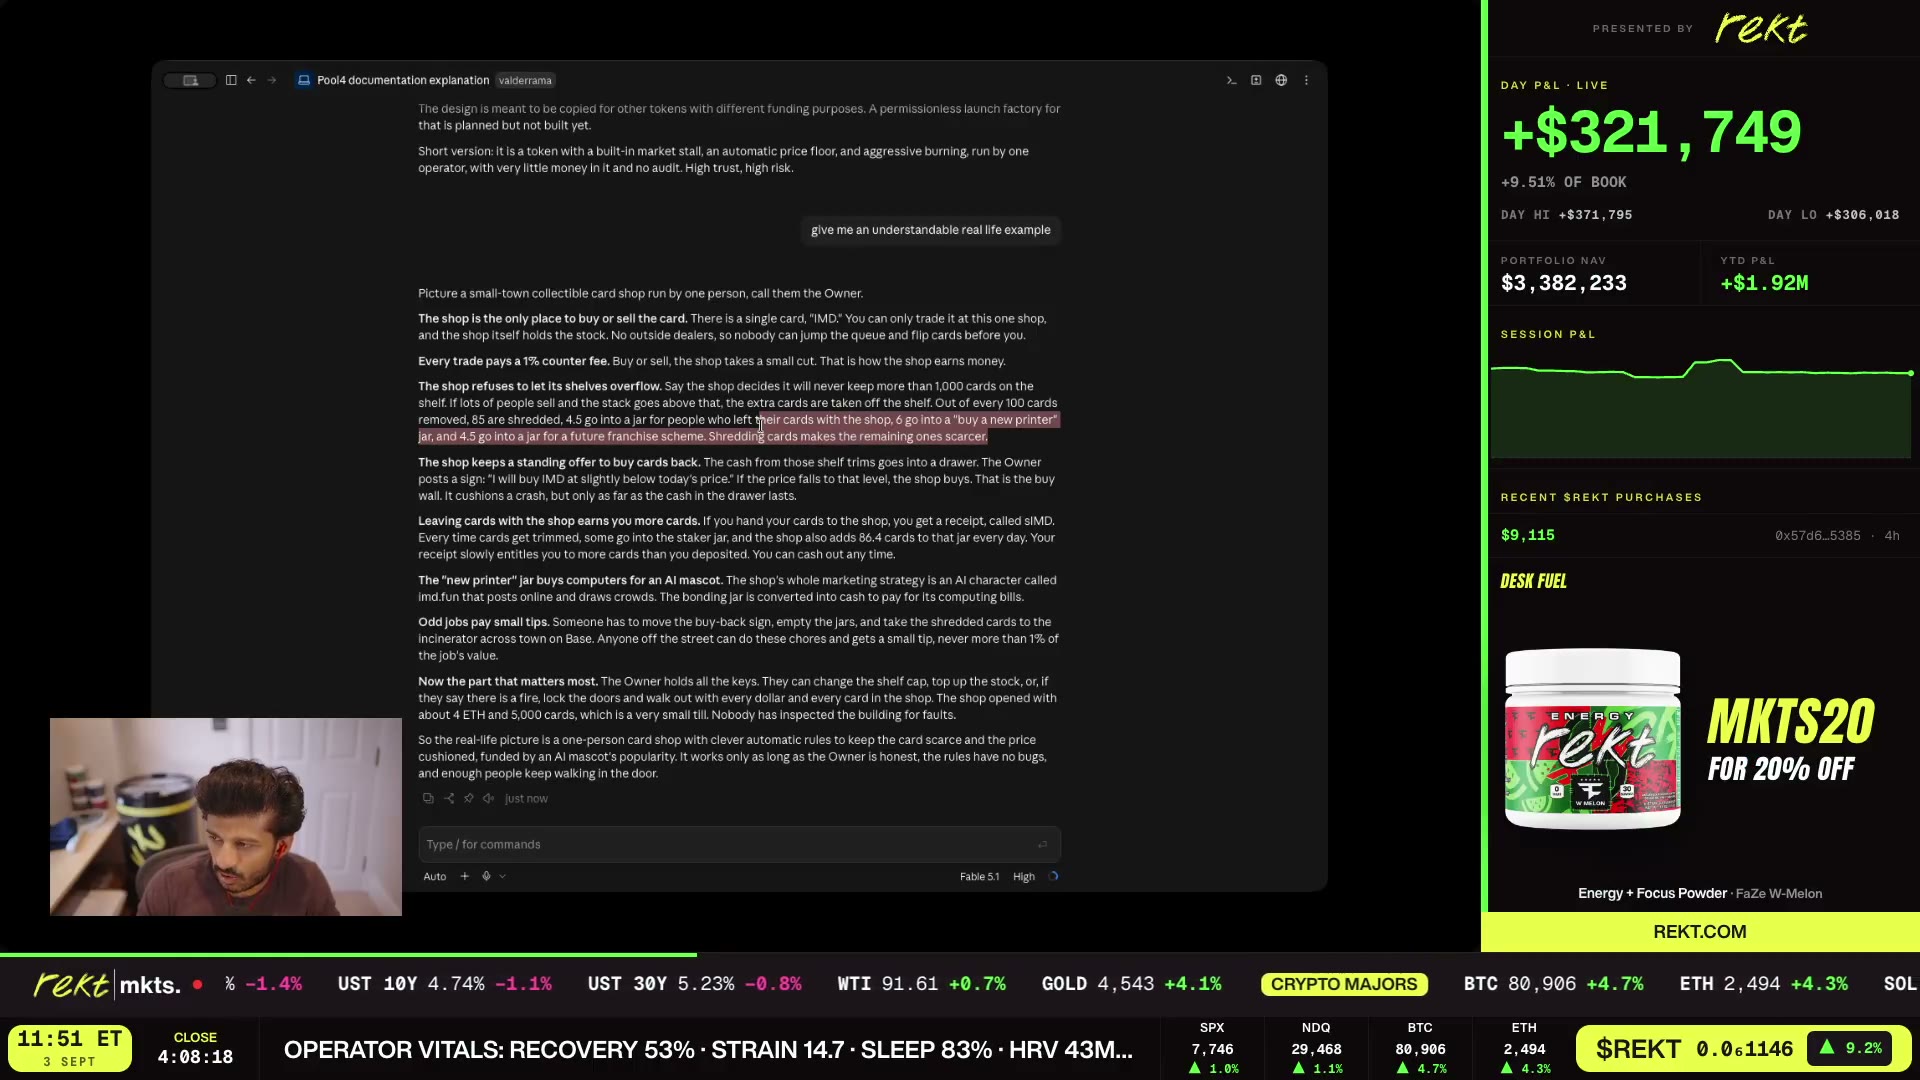This screenshot has height=1080, width=1920.
Task: Click the send arrow in input box
Action: point(1042,845)
